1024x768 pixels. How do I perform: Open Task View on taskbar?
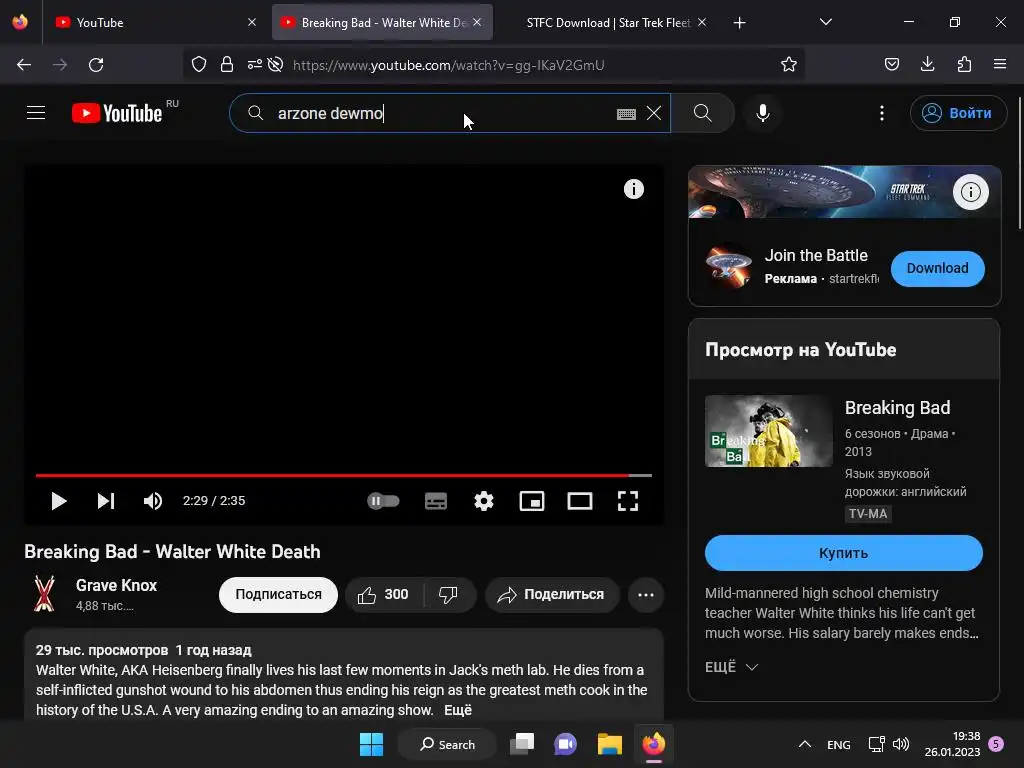point(522,744)
